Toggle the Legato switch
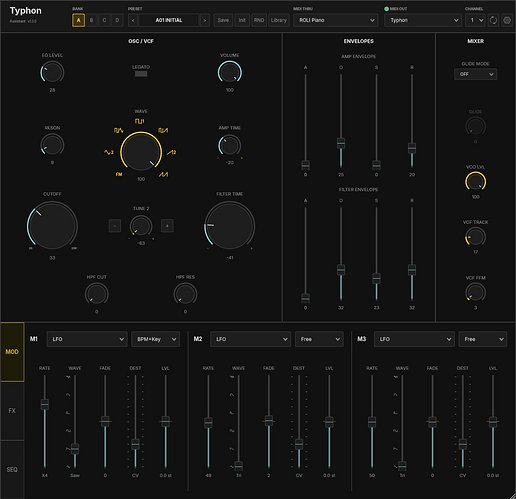The height and width of the screenshot is (499, 516). [x=141, y=74]
